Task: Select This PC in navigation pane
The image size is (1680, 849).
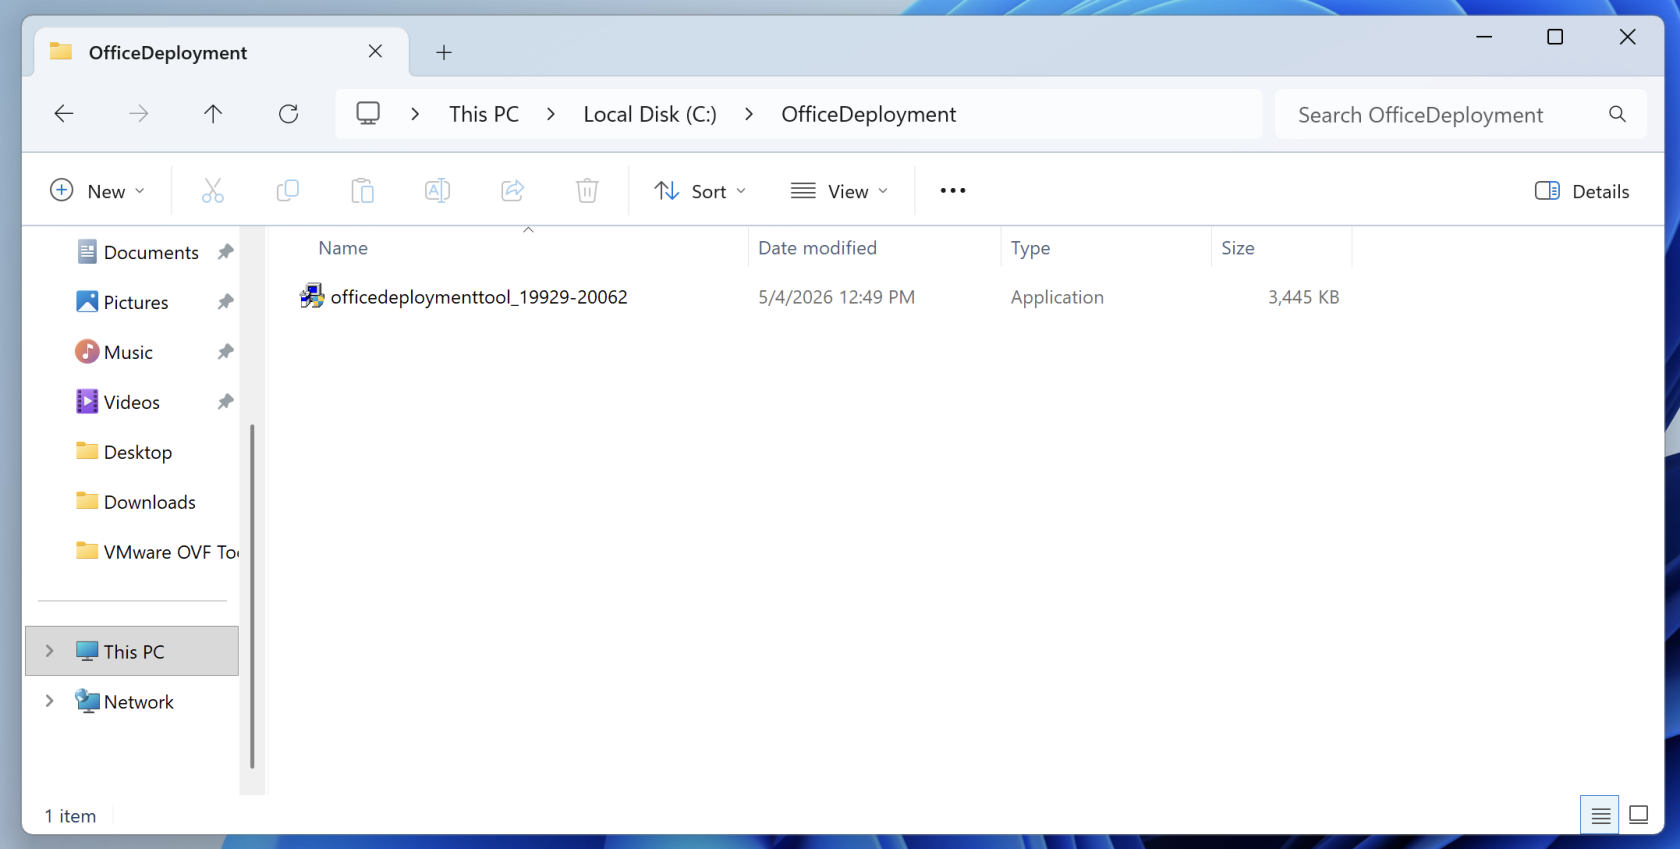Action: click(132, 651)
